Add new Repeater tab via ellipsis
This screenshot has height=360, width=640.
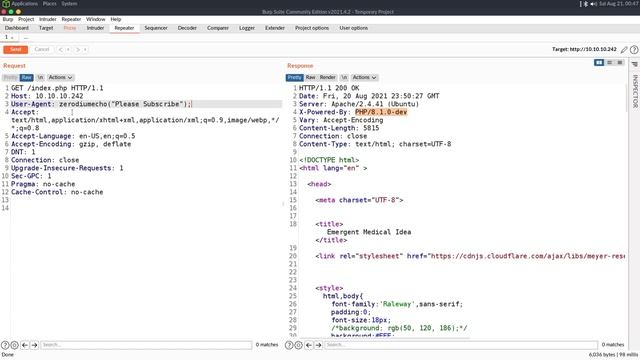click(26, 38)
